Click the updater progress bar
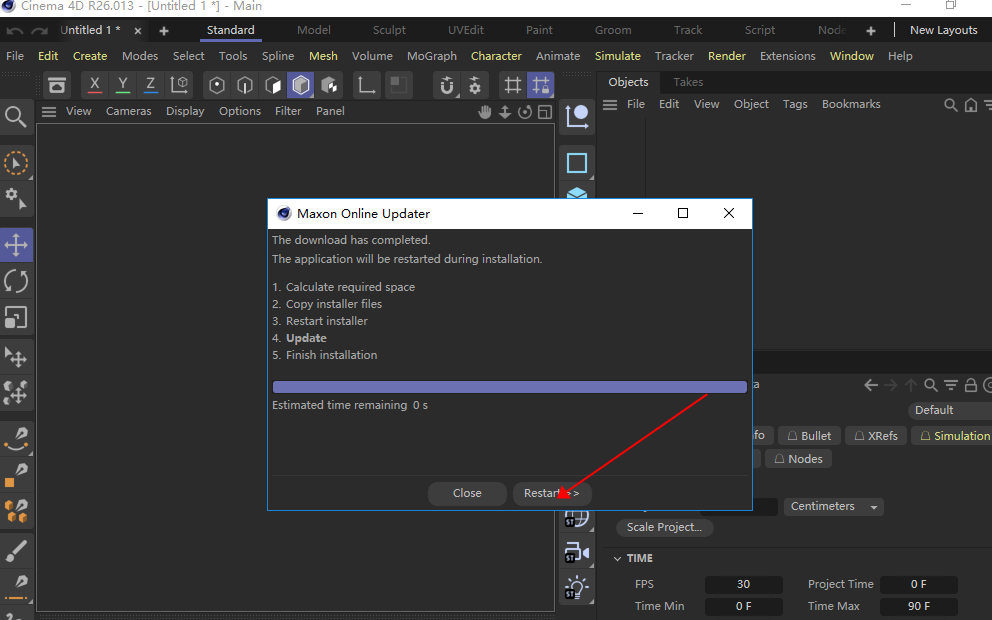The width and height of the screenshot is (992, 620). pyautogui.click(x=509, y=387)
